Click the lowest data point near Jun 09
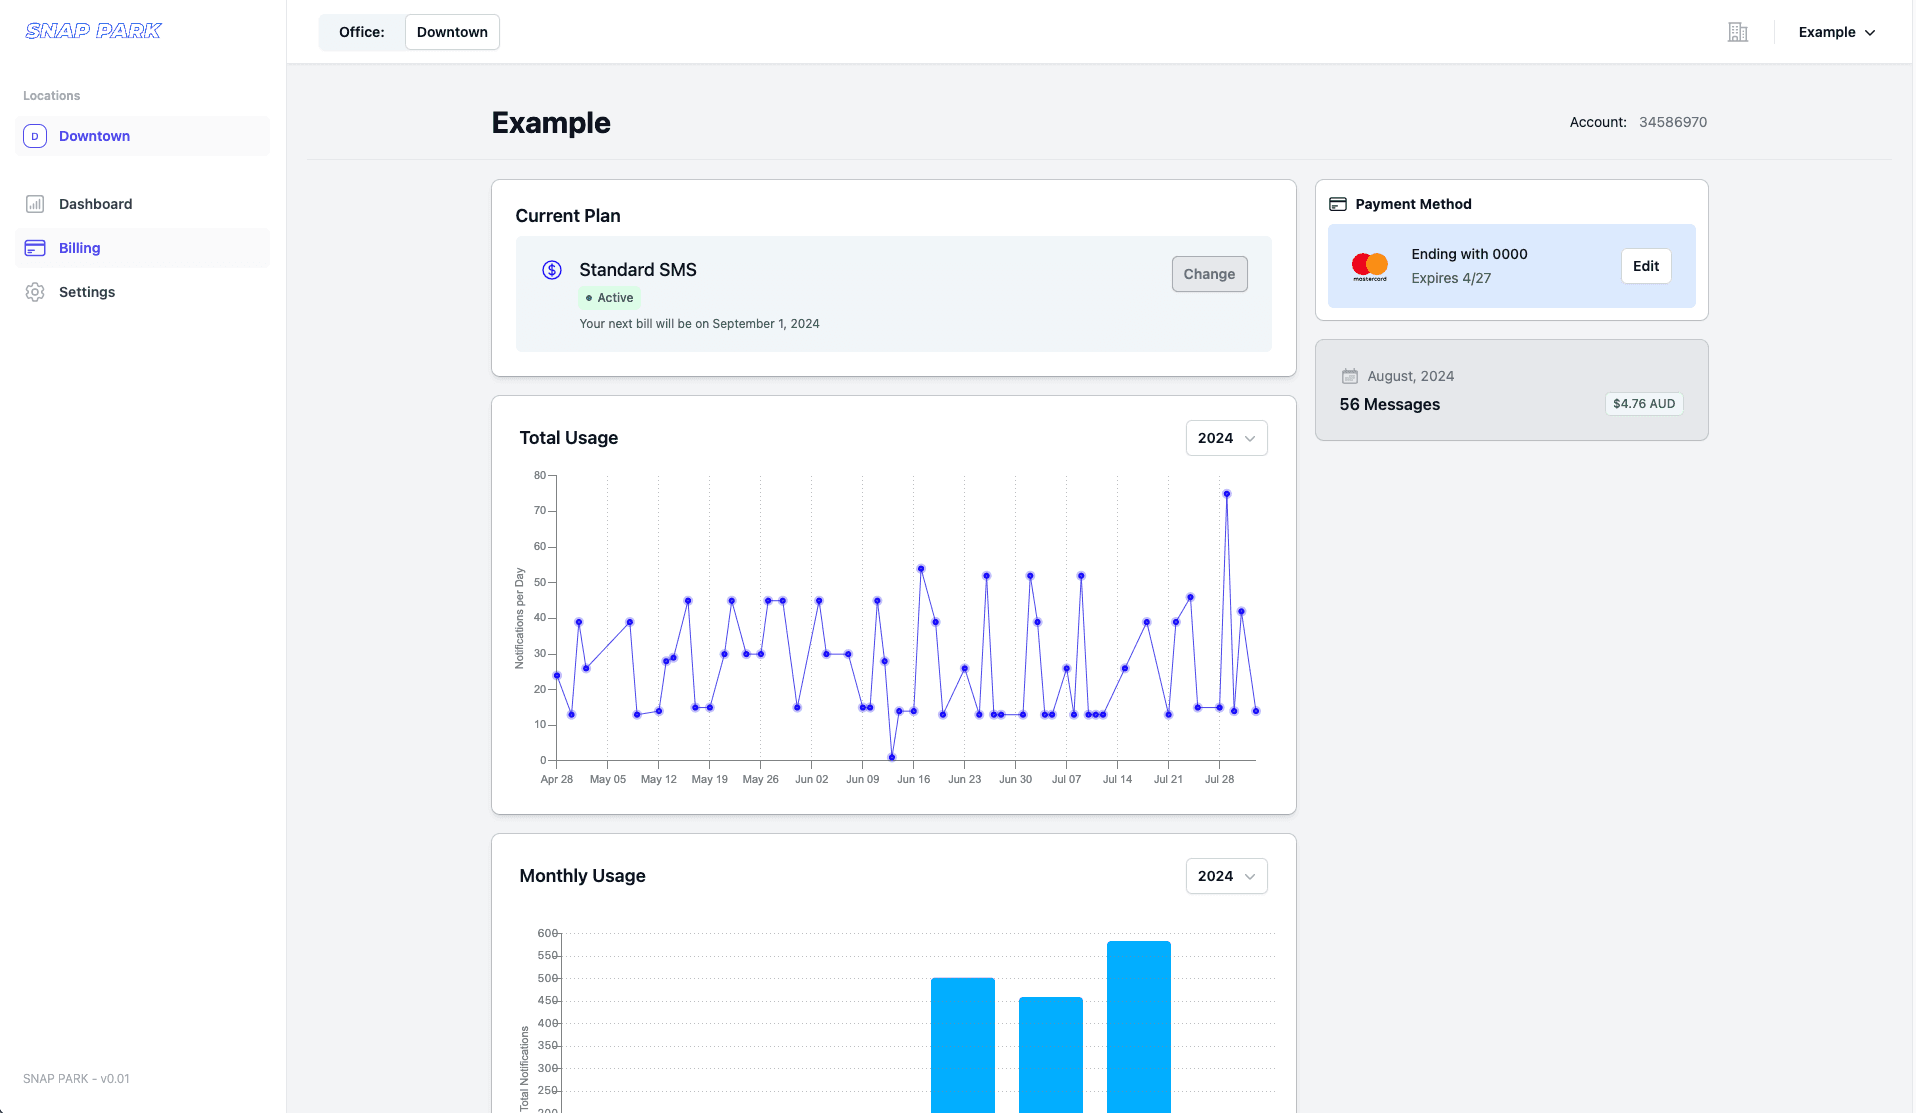Screen dimensions: 1916x1113 [x=892, y=757]
